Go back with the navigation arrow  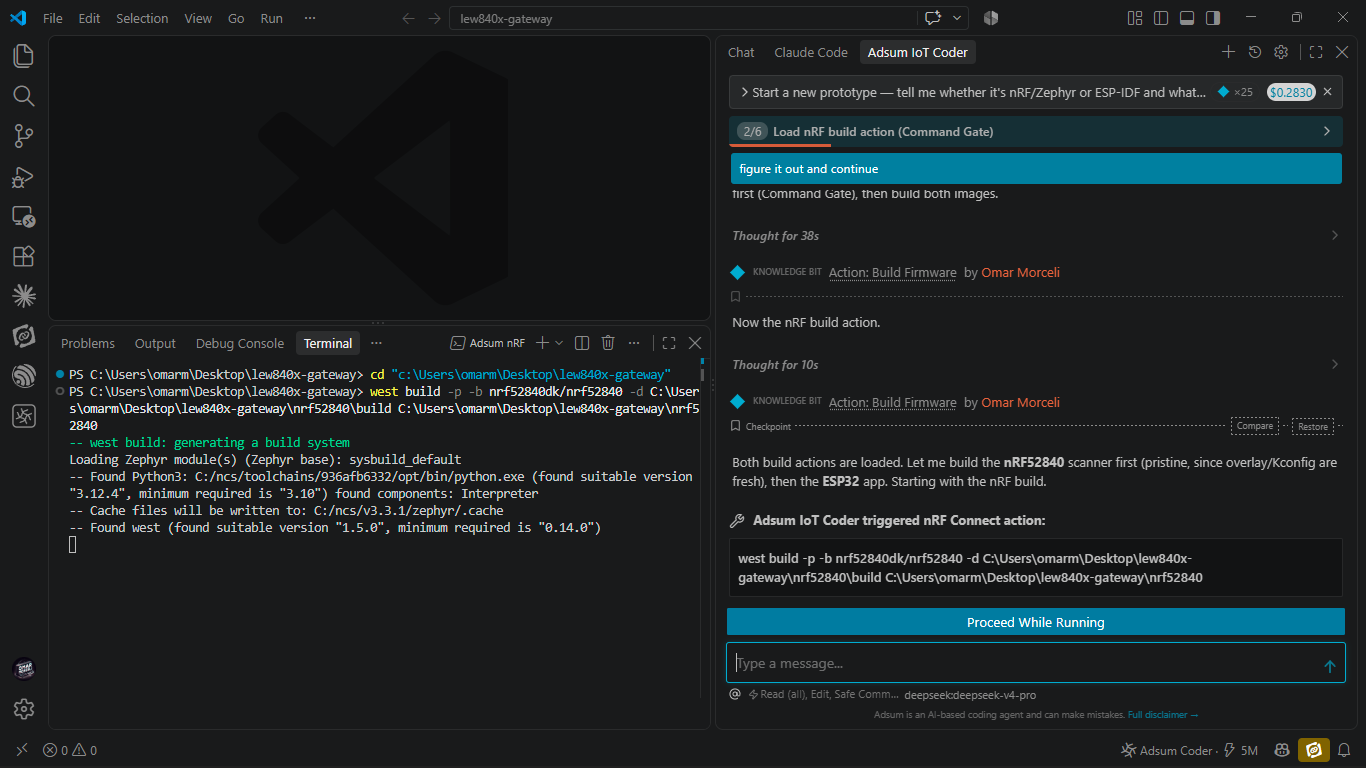[x=408, y=18]
